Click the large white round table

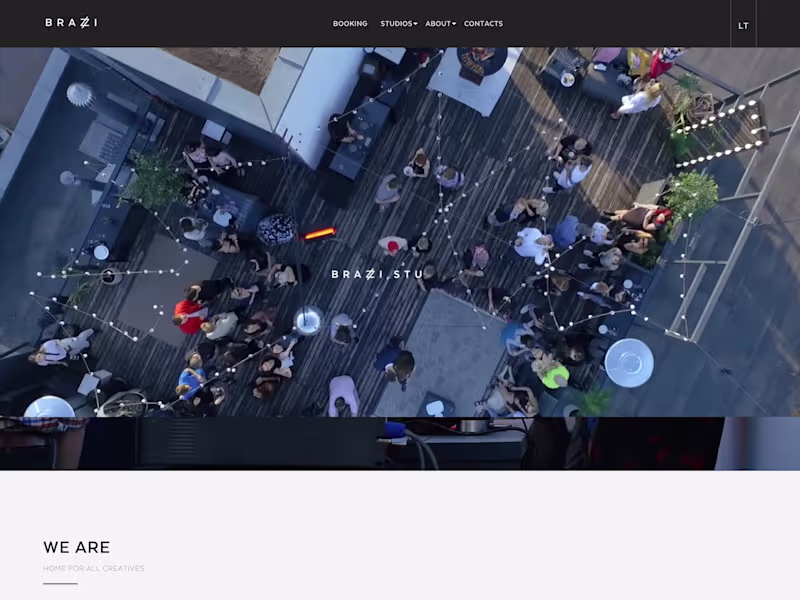tap(629, 363)
